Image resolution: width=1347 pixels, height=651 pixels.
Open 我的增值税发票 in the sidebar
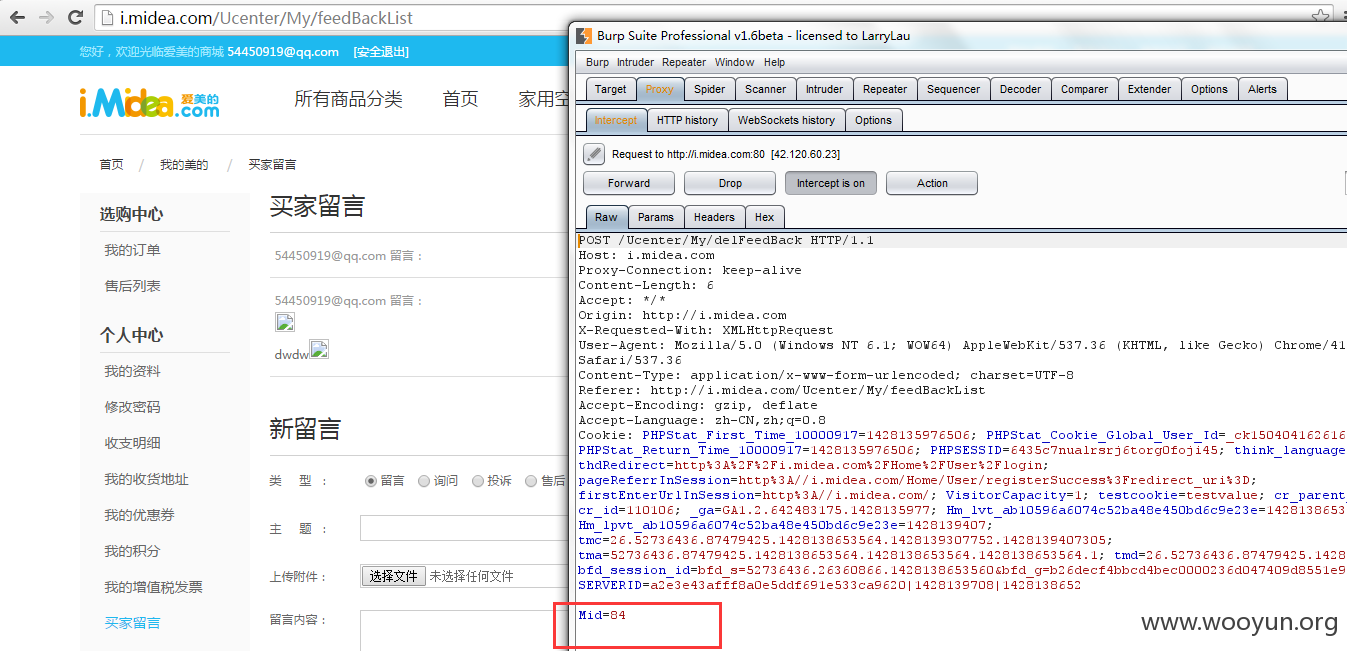tap(153, 587)
